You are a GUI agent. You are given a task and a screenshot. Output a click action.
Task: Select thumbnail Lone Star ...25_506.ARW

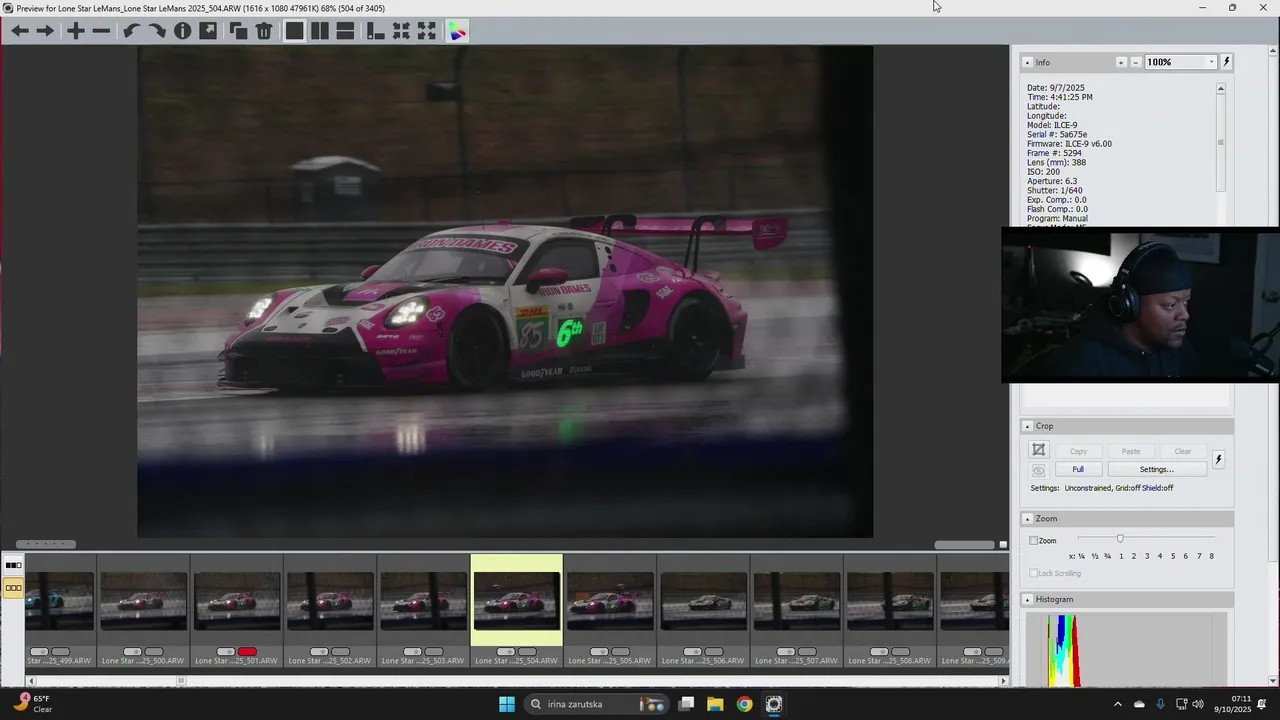[x=703, y=600]
